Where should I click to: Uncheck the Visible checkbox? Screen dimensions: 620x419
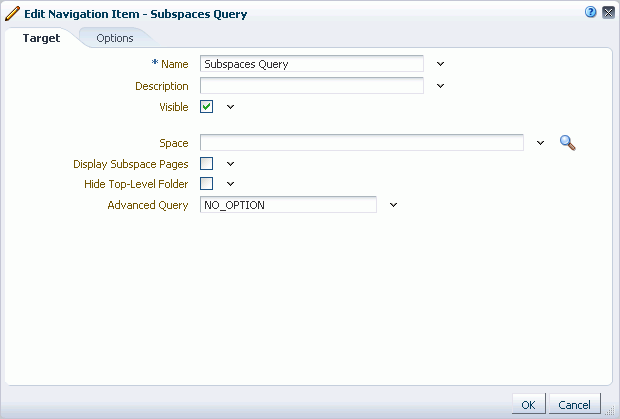point(206,106)
